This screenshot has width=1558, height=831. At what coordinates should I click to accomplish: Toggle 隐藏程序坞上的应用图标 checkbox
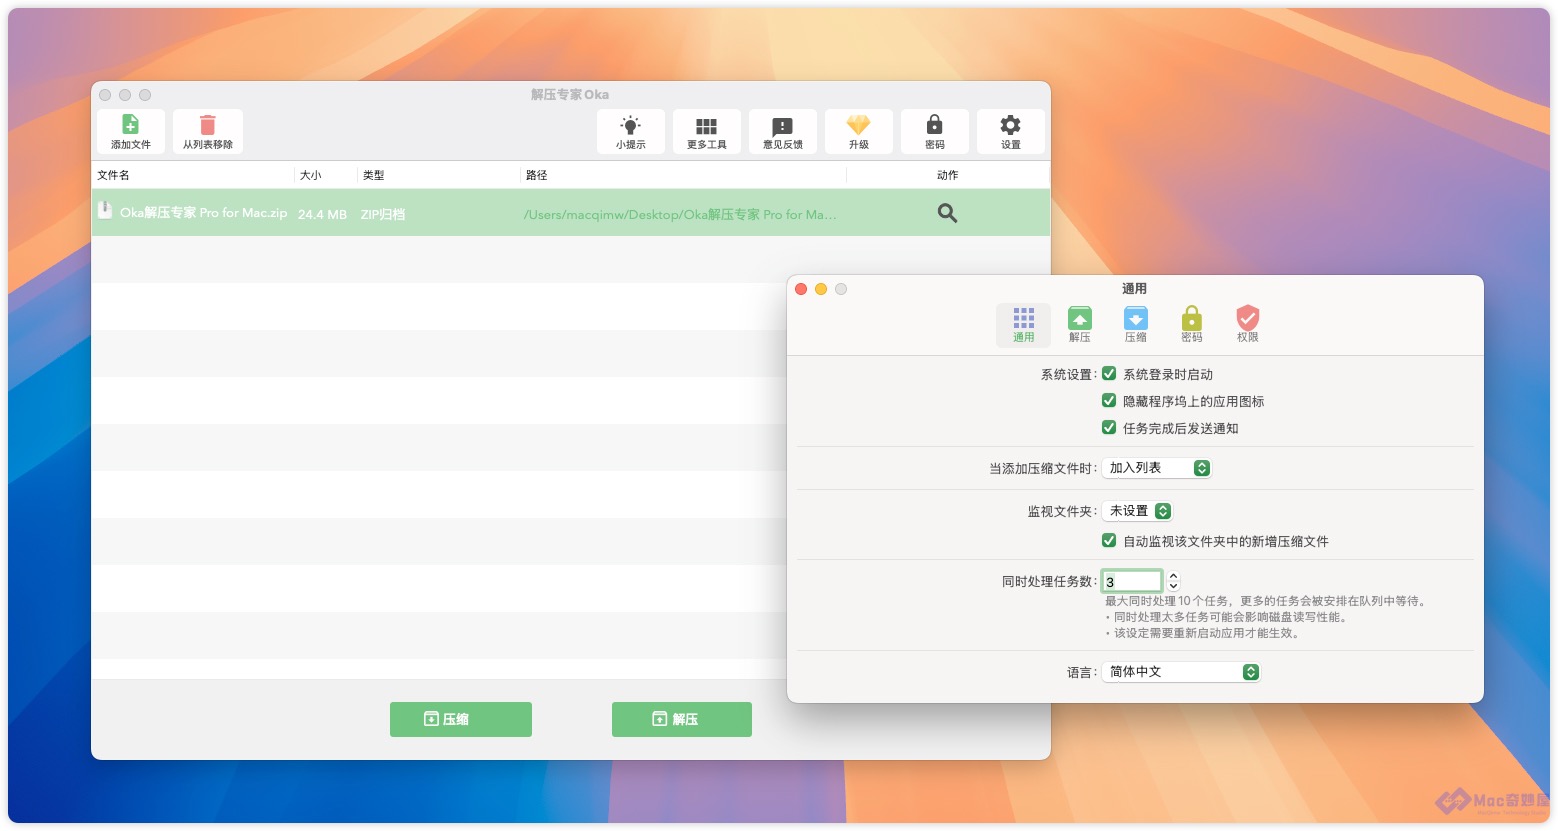pos(1109,401)
